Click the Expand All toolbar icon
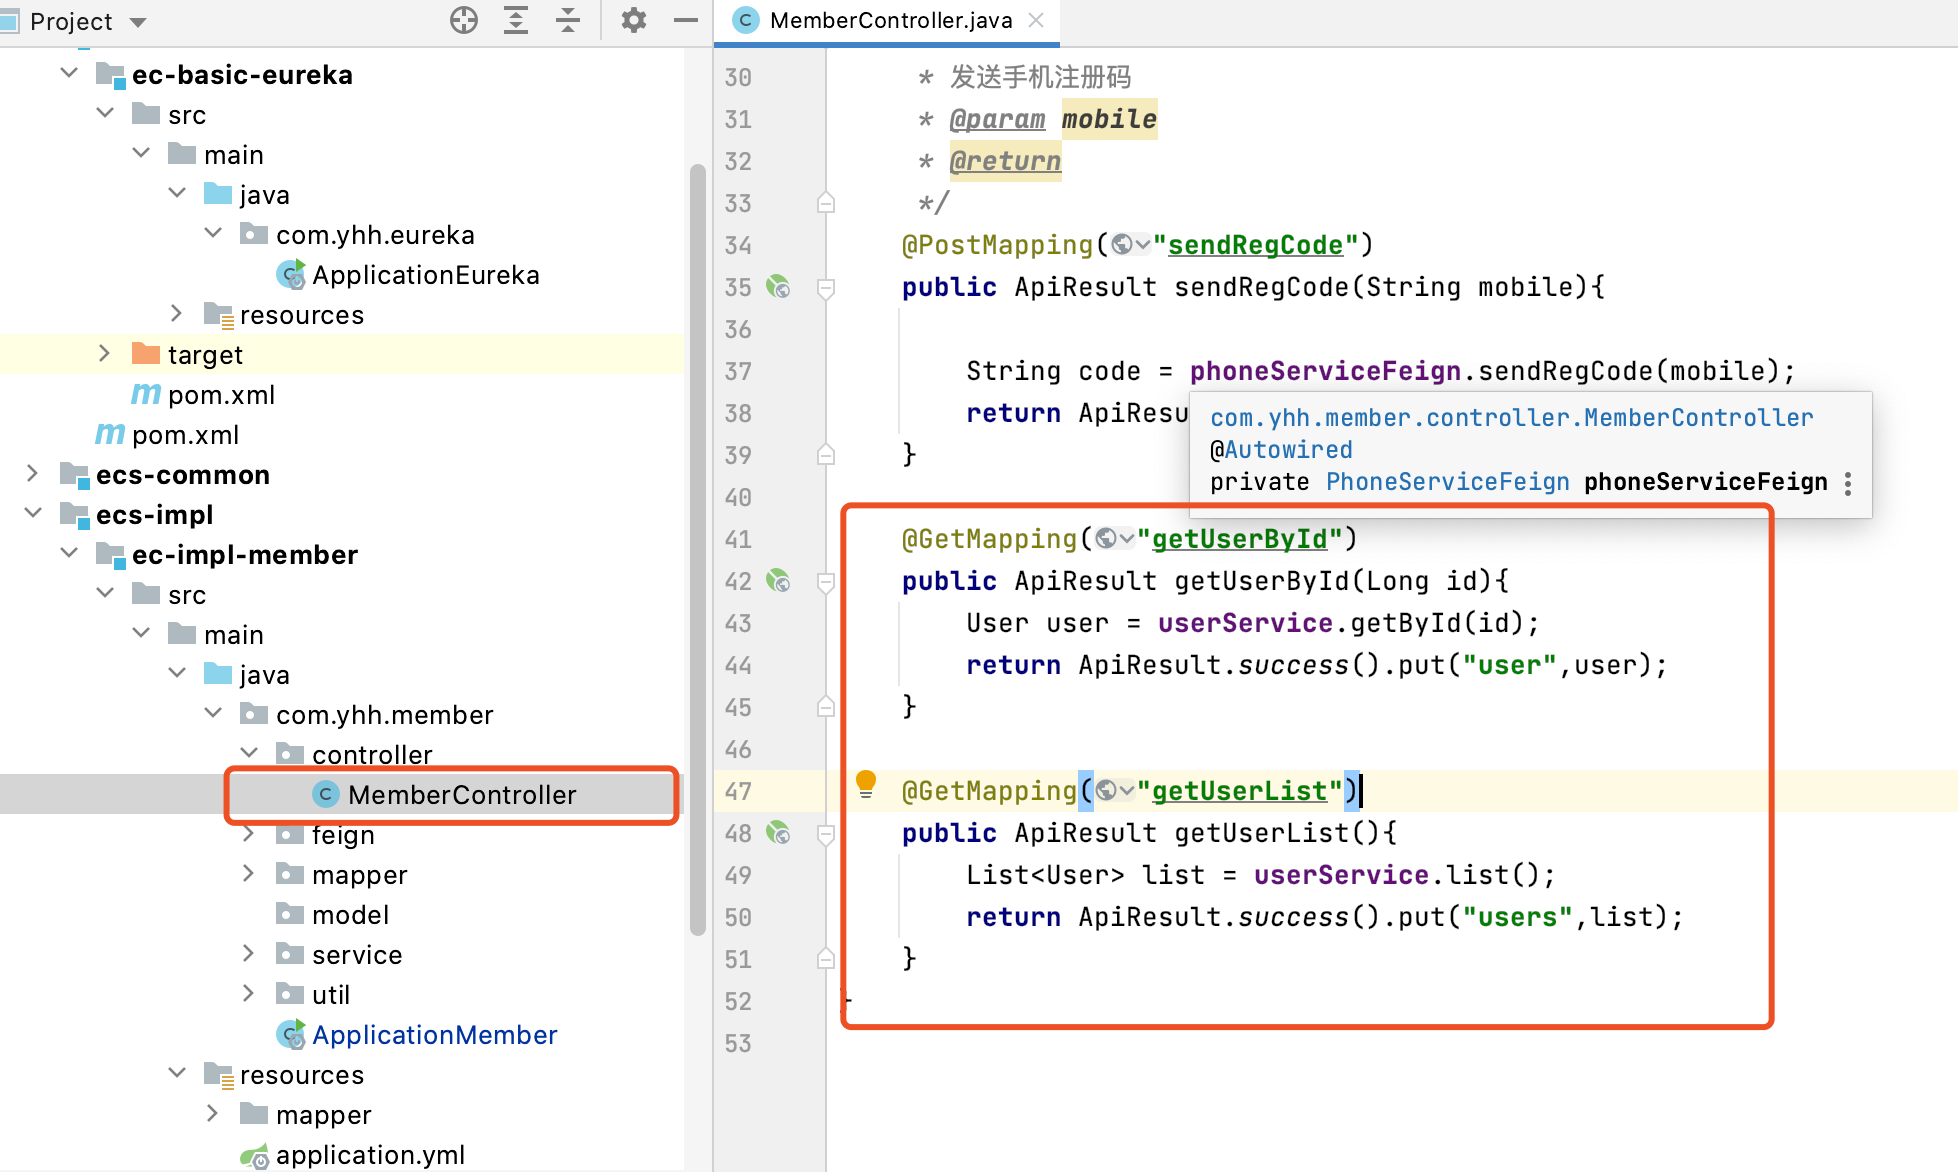Image resolution: width=1958 pixels, height=1172 pixels. click(516, 20)
